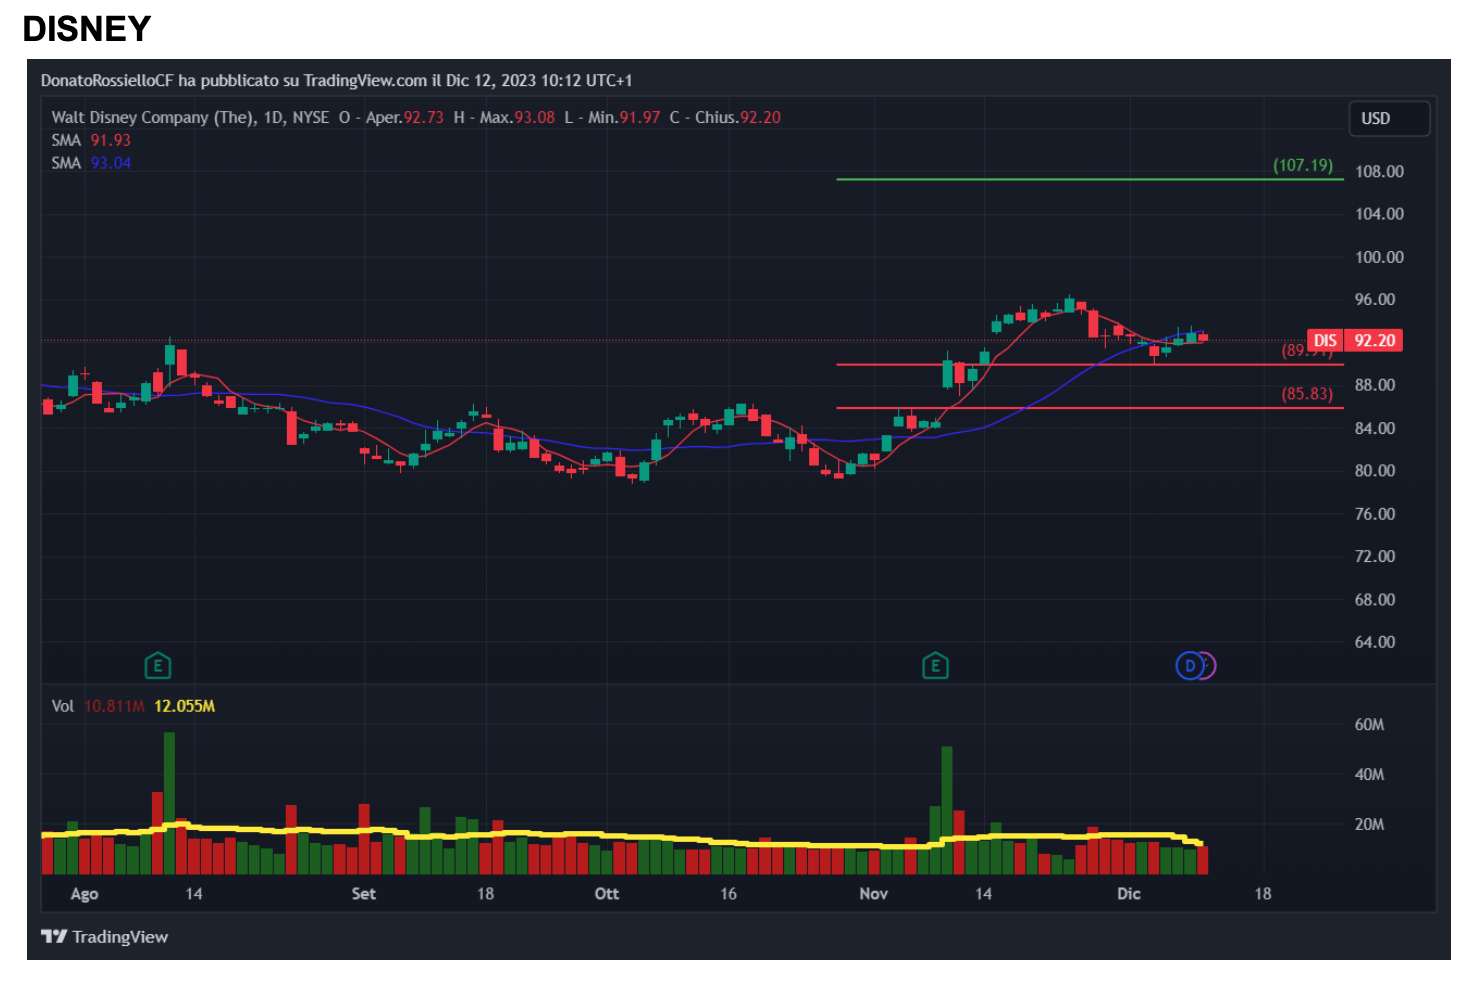Click the 60M volume axis label

pyautogui.click(x=1369, y=725)
